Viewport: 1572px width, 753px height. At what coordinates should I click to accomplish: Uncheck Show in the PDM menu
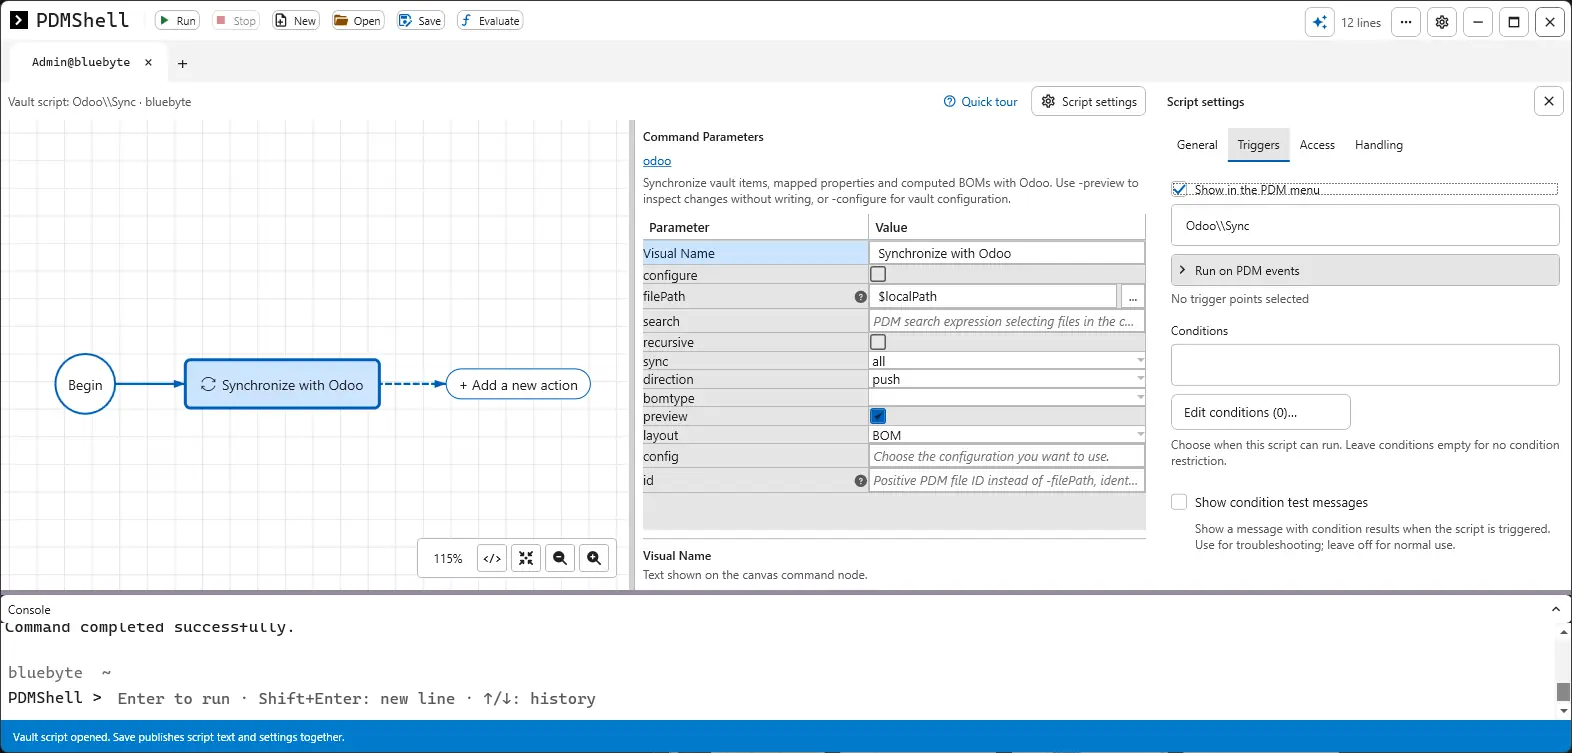1180,189
